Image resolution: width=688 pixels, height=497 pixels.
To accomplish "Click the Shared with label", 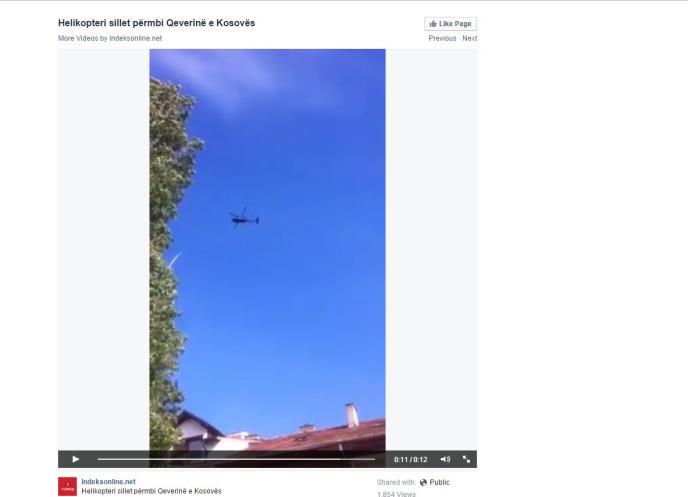I will [x=396, y=482].
